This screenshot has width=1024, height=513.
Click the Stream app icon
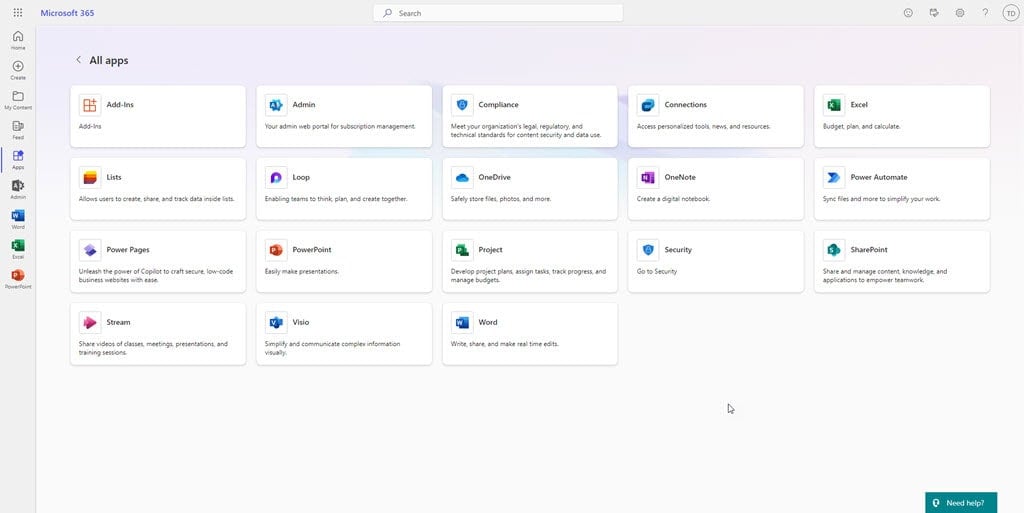click(x=90, y=322)
